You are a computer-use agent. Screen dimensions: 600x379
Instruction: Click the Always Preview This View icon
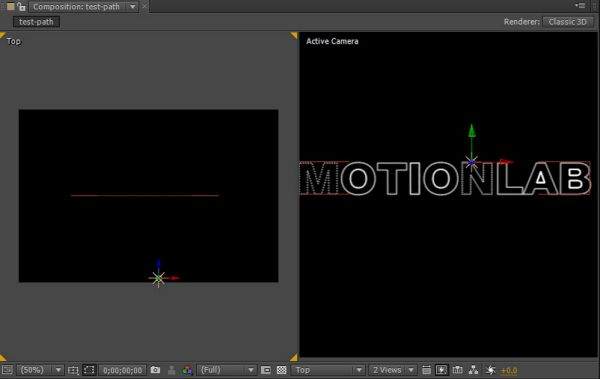click(x=7, y=370)
